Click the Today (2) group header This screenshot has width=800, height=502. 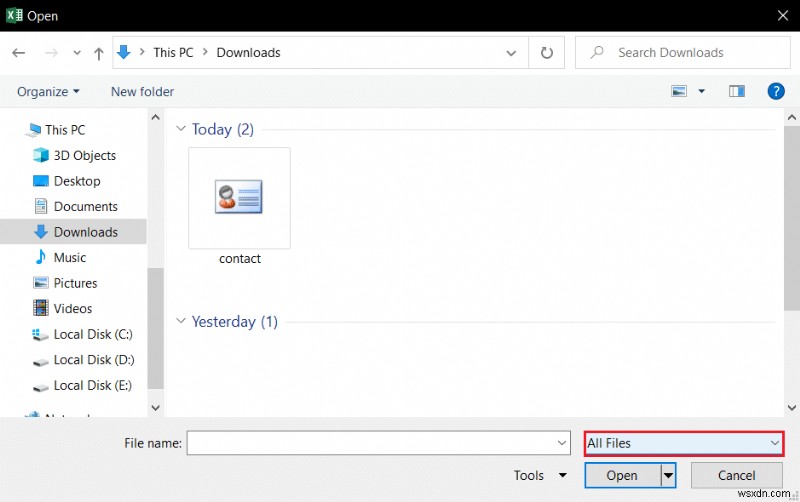(x=222, y=129)
